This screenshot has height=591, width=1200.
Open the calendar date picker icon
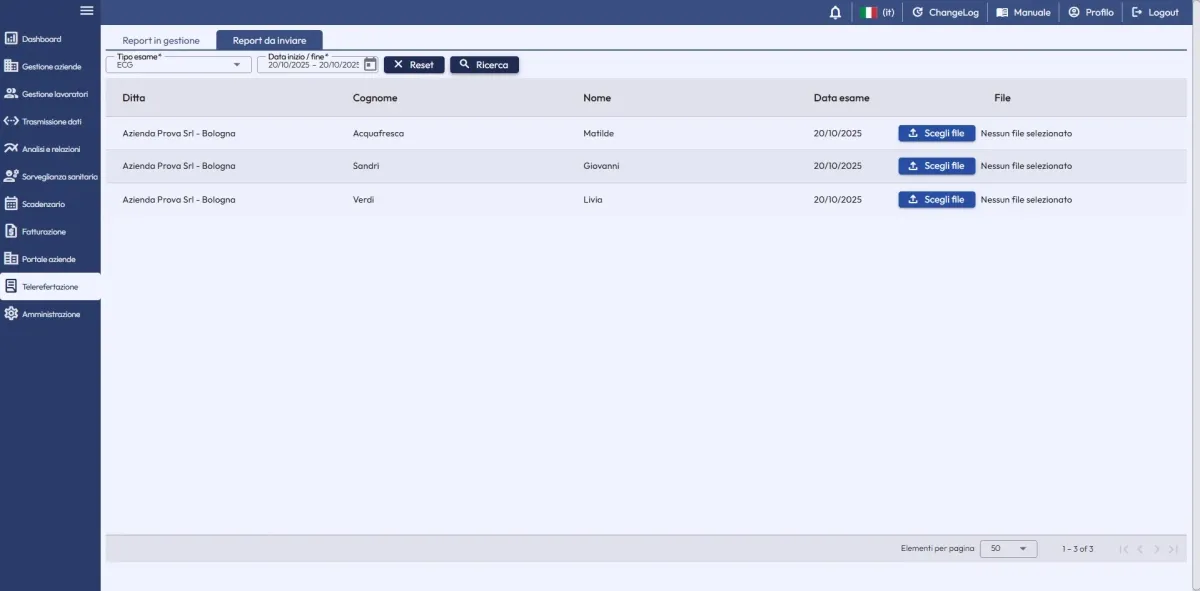370,64
